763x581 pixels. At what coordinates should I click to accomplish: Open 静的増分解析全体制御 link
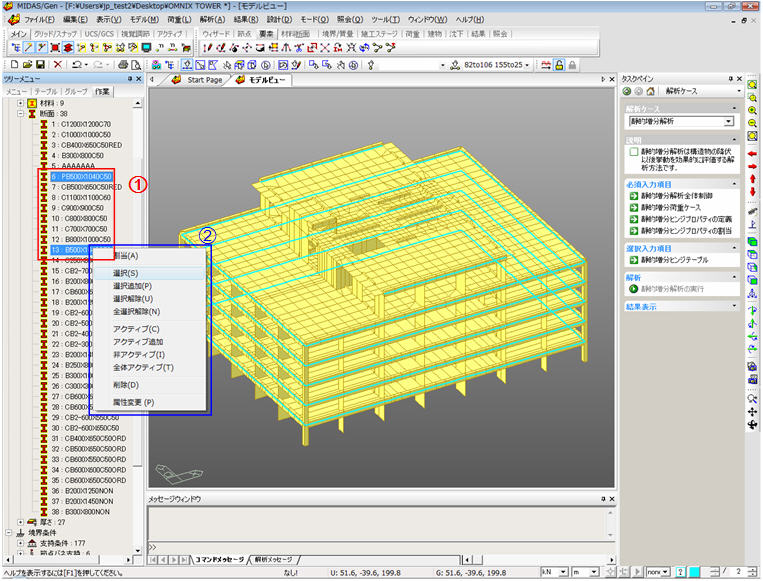coord(676,196)
